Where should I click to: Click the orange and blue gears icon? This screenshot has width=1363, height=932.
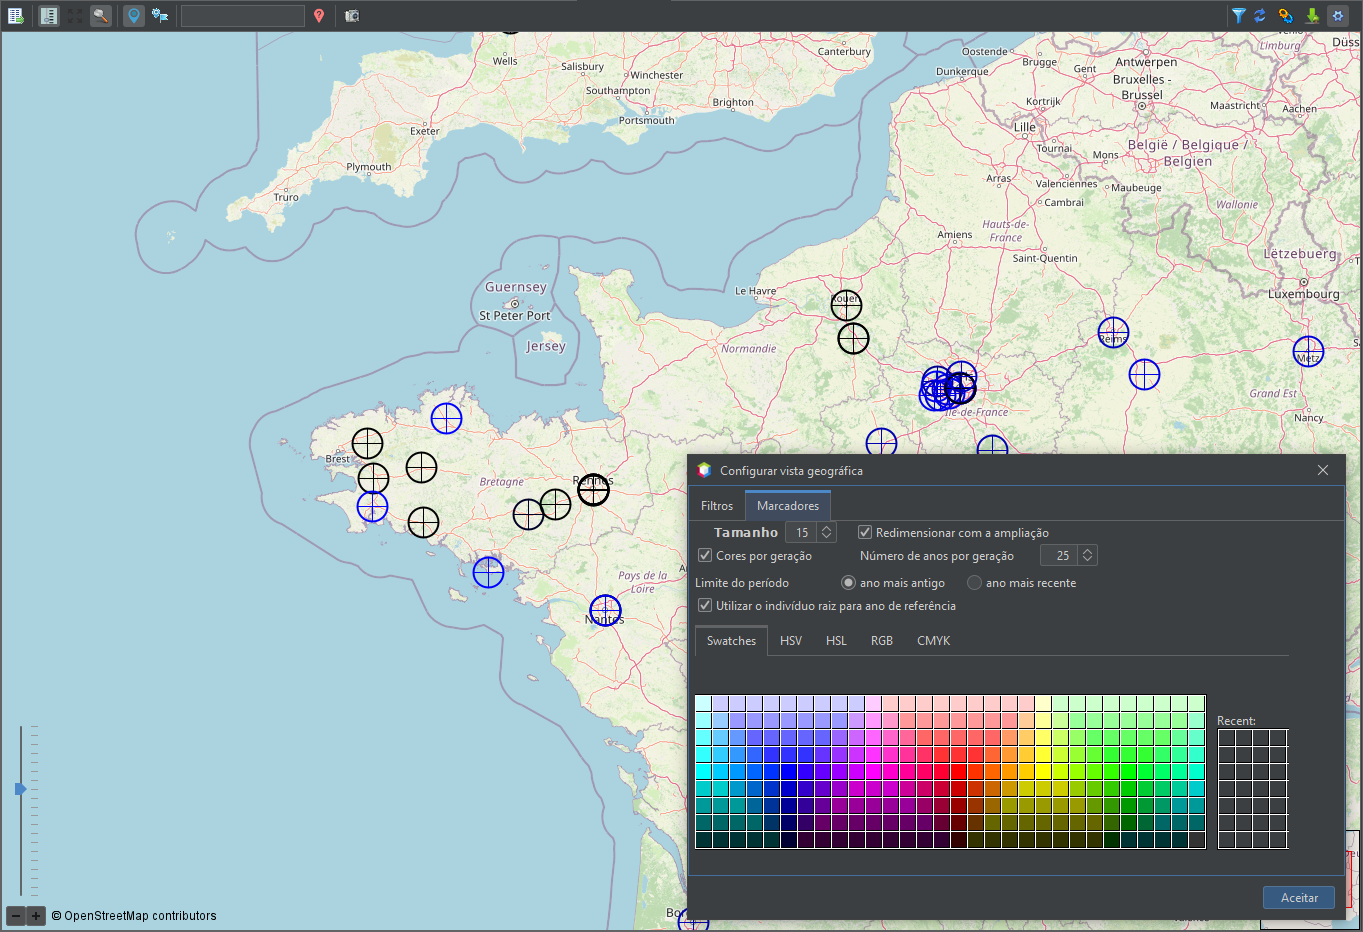click(x=1286, y=16)
